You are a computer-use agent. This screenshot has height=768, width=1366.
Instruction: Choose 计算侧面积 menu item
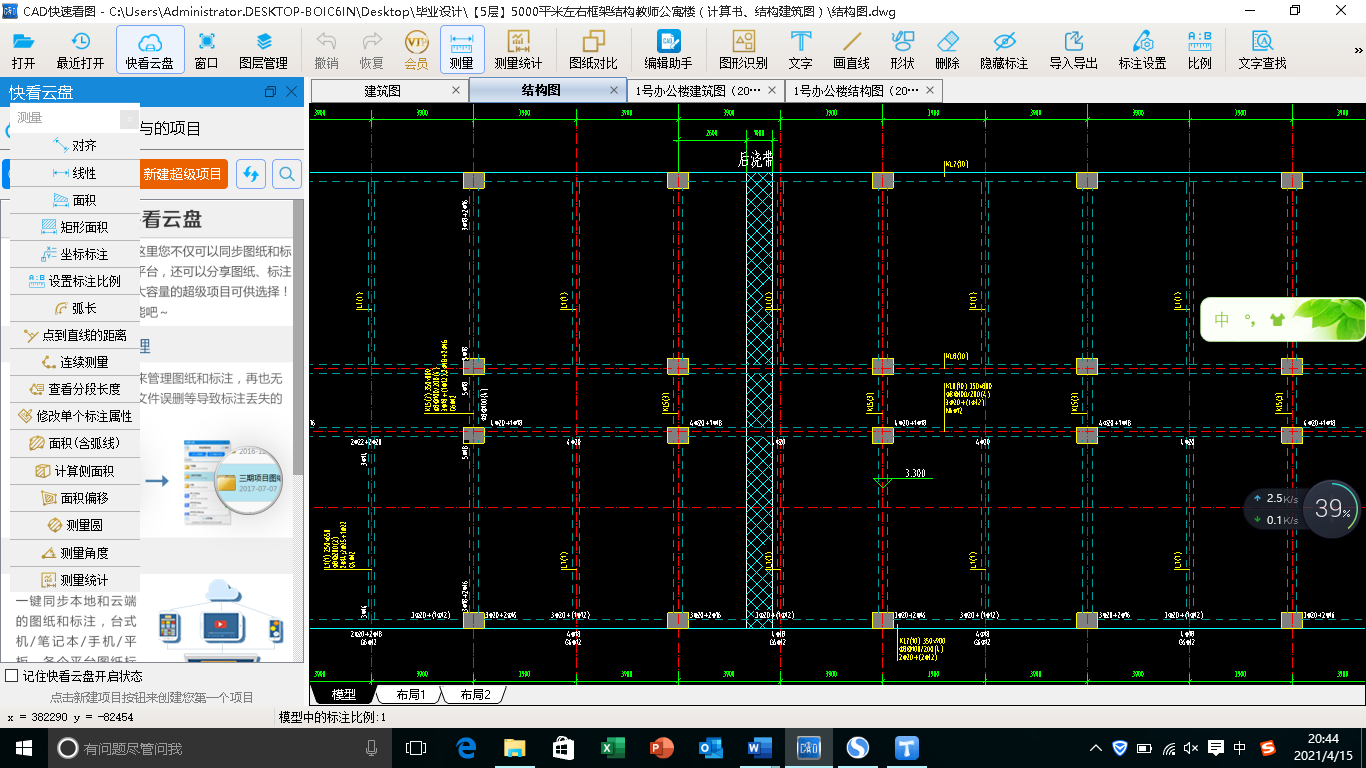pyautogui.click(x=75, y=471)
